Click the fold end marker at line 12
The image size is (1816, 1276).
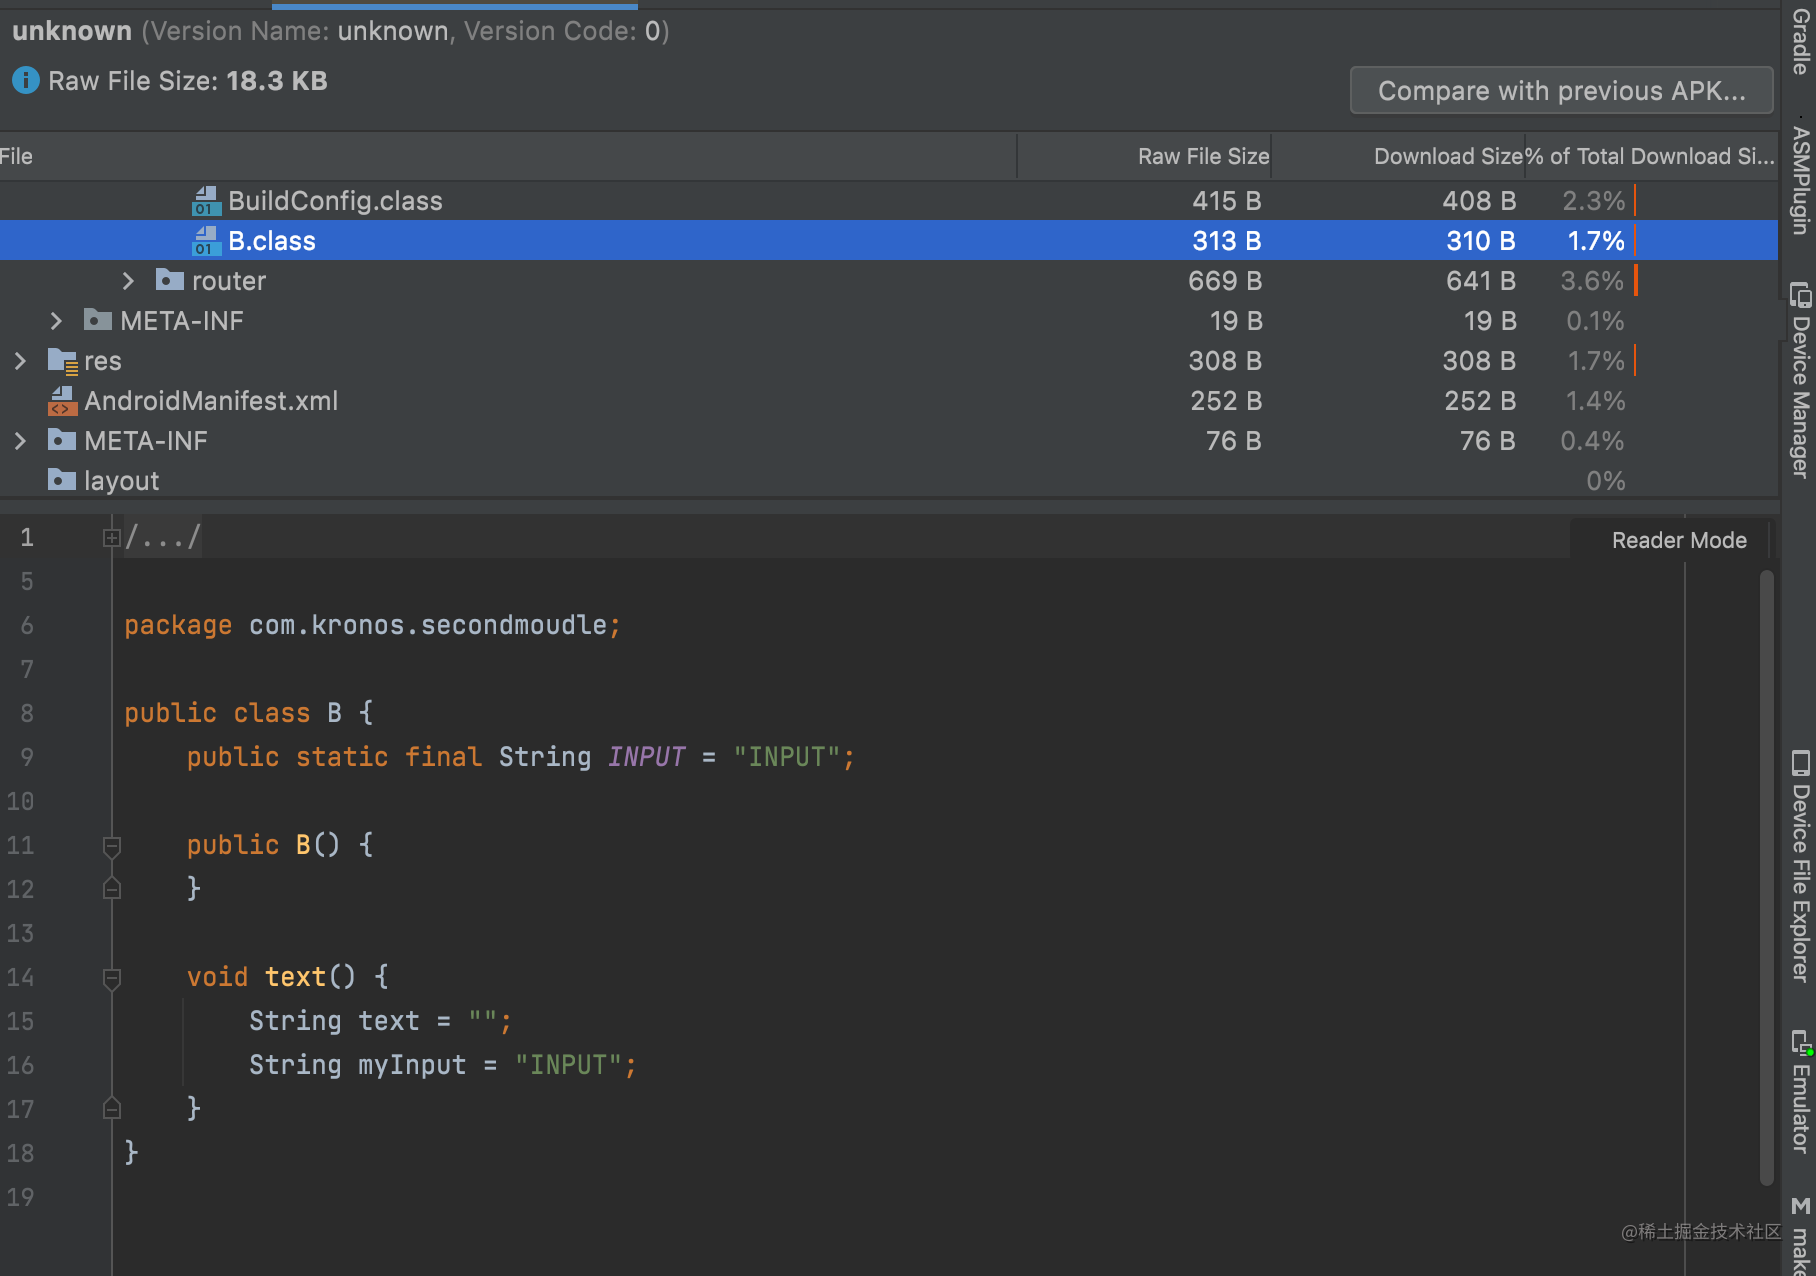click(x=112, y=888)
